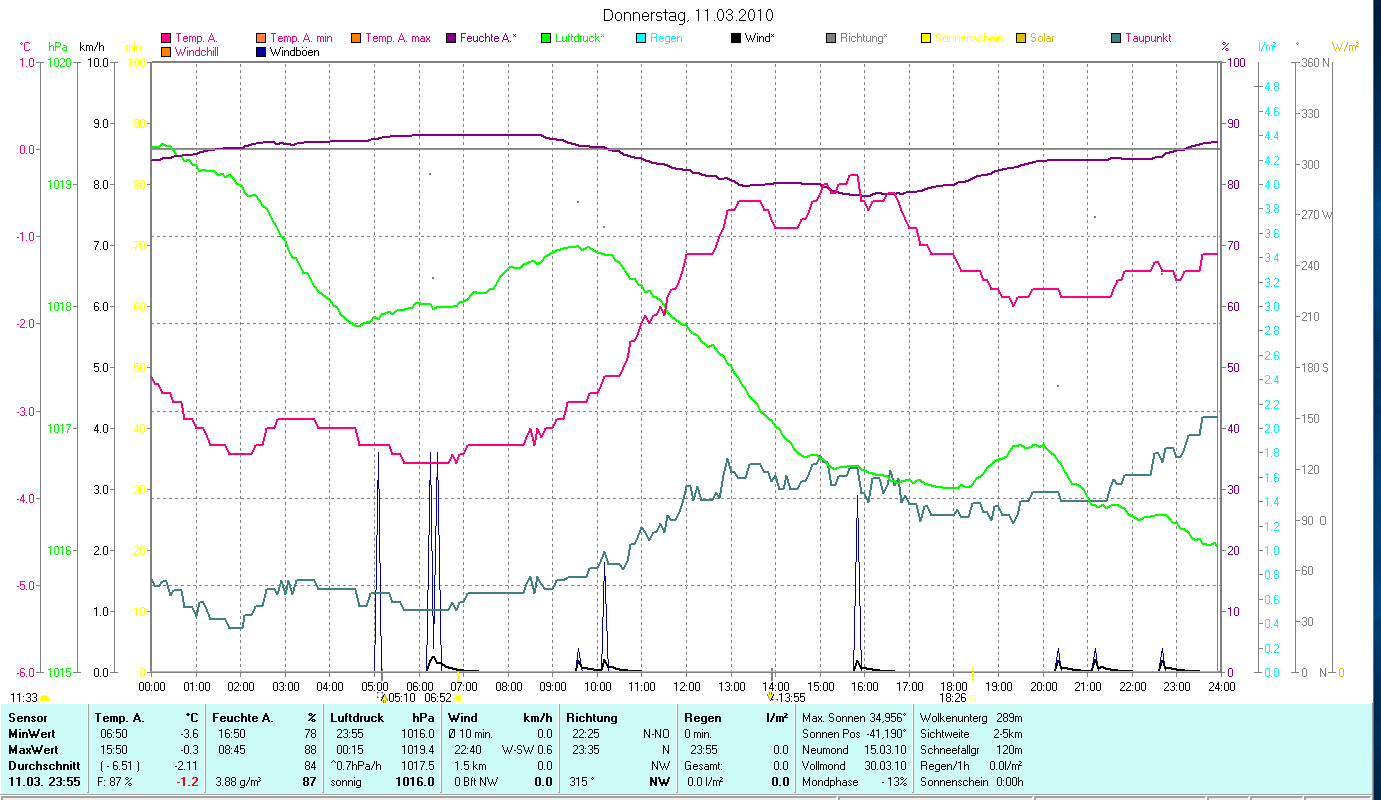
Task: Click the MaxWert row label
Action: tap(33, 748)
